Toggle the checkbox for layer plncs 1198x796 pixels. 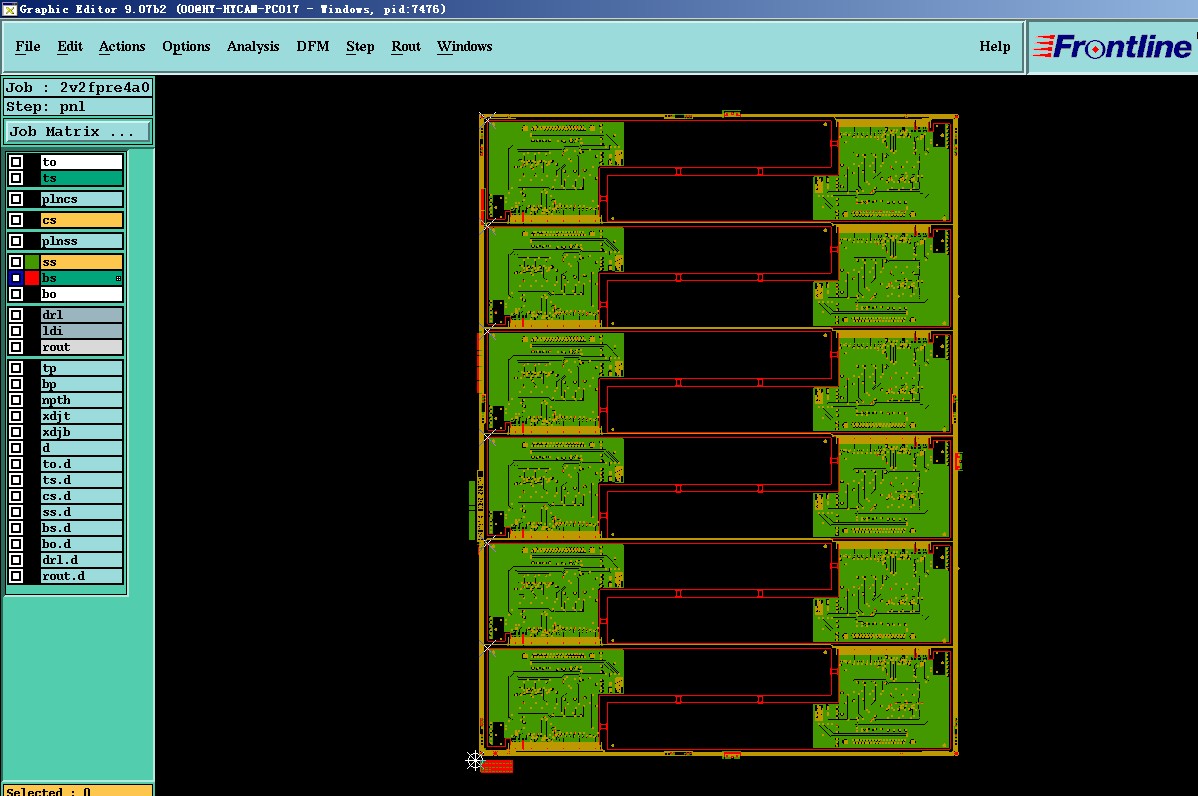16,199
